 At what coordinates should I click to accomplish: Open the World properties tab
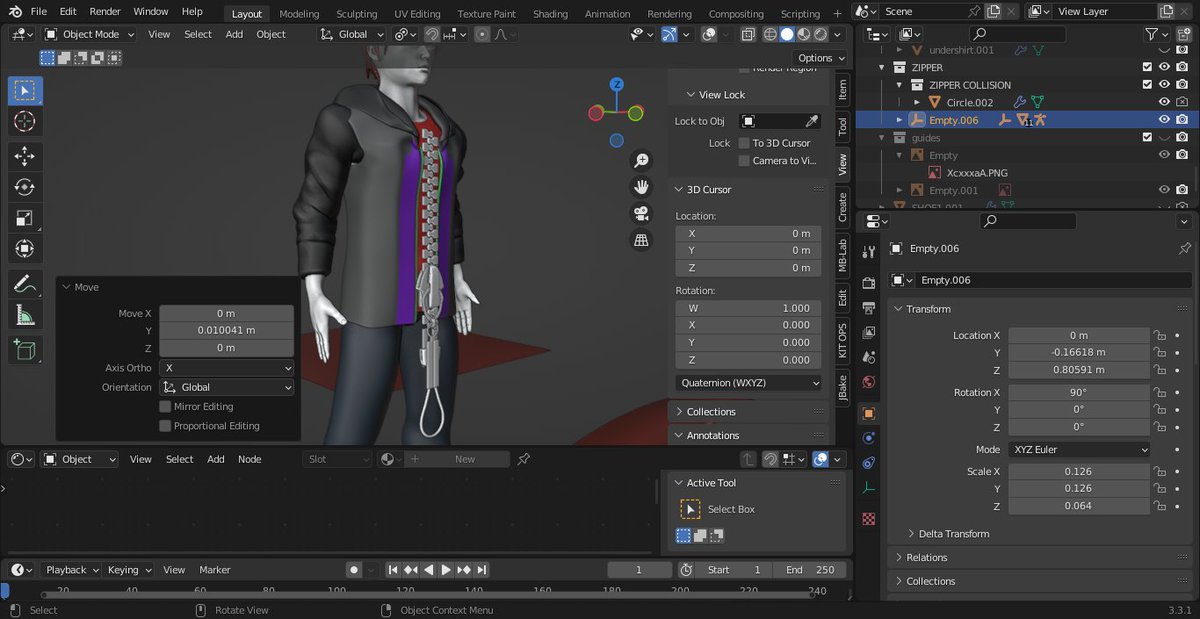868,382
